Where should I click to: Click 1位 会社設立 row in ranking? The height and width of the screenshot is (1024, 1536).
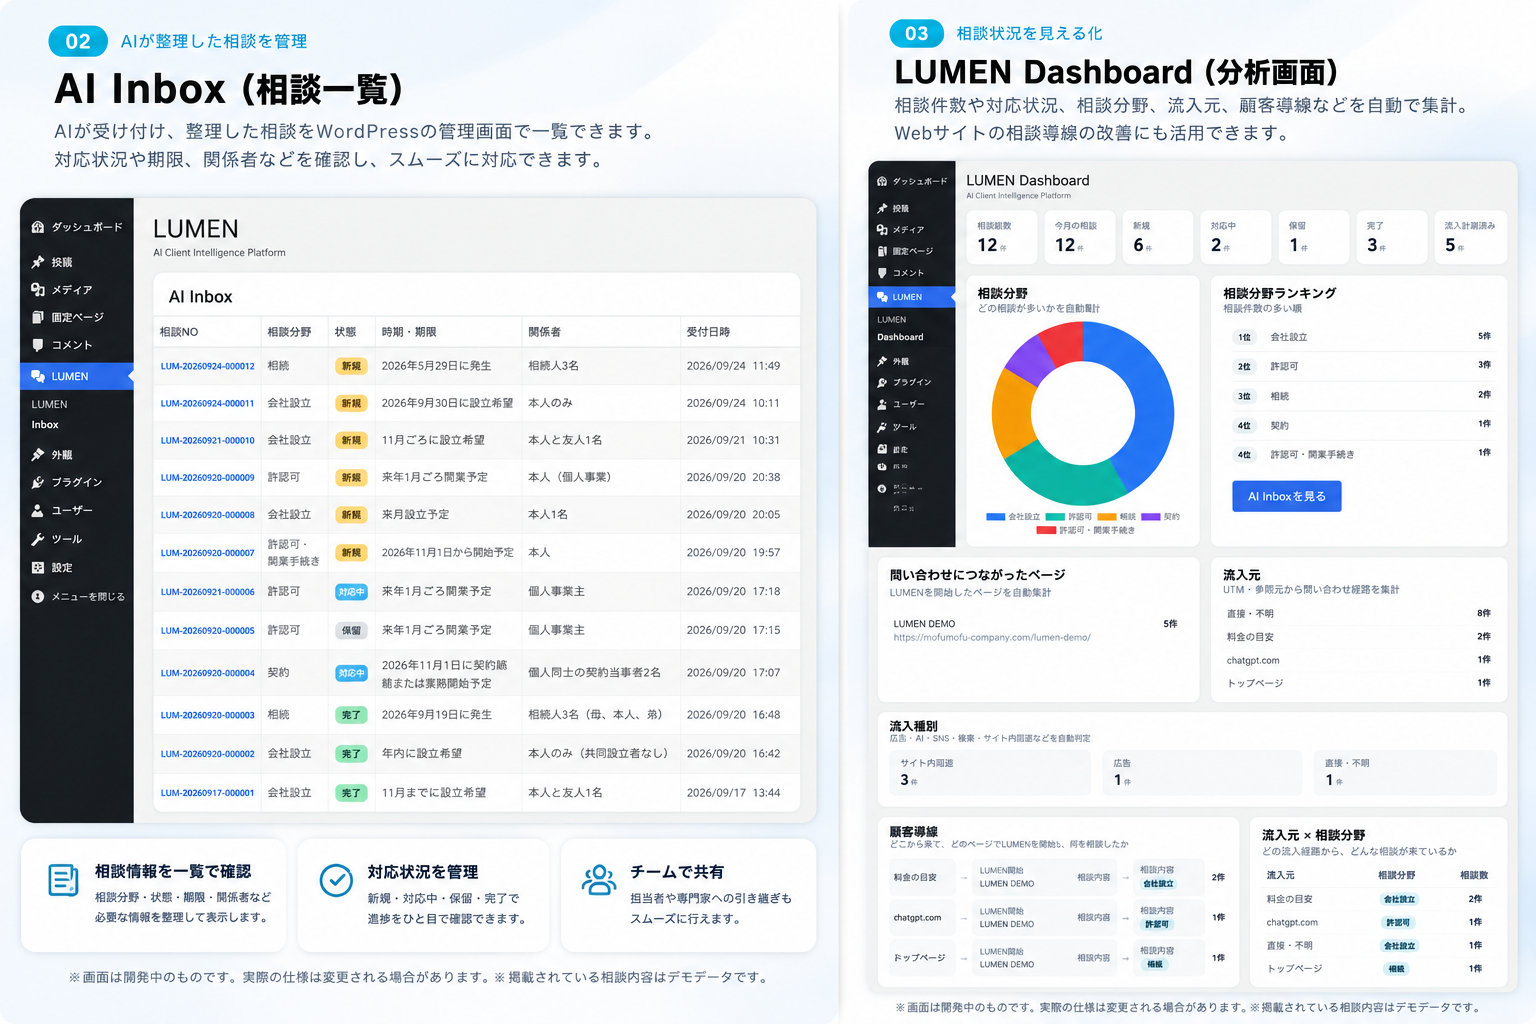pos(1362,337)
